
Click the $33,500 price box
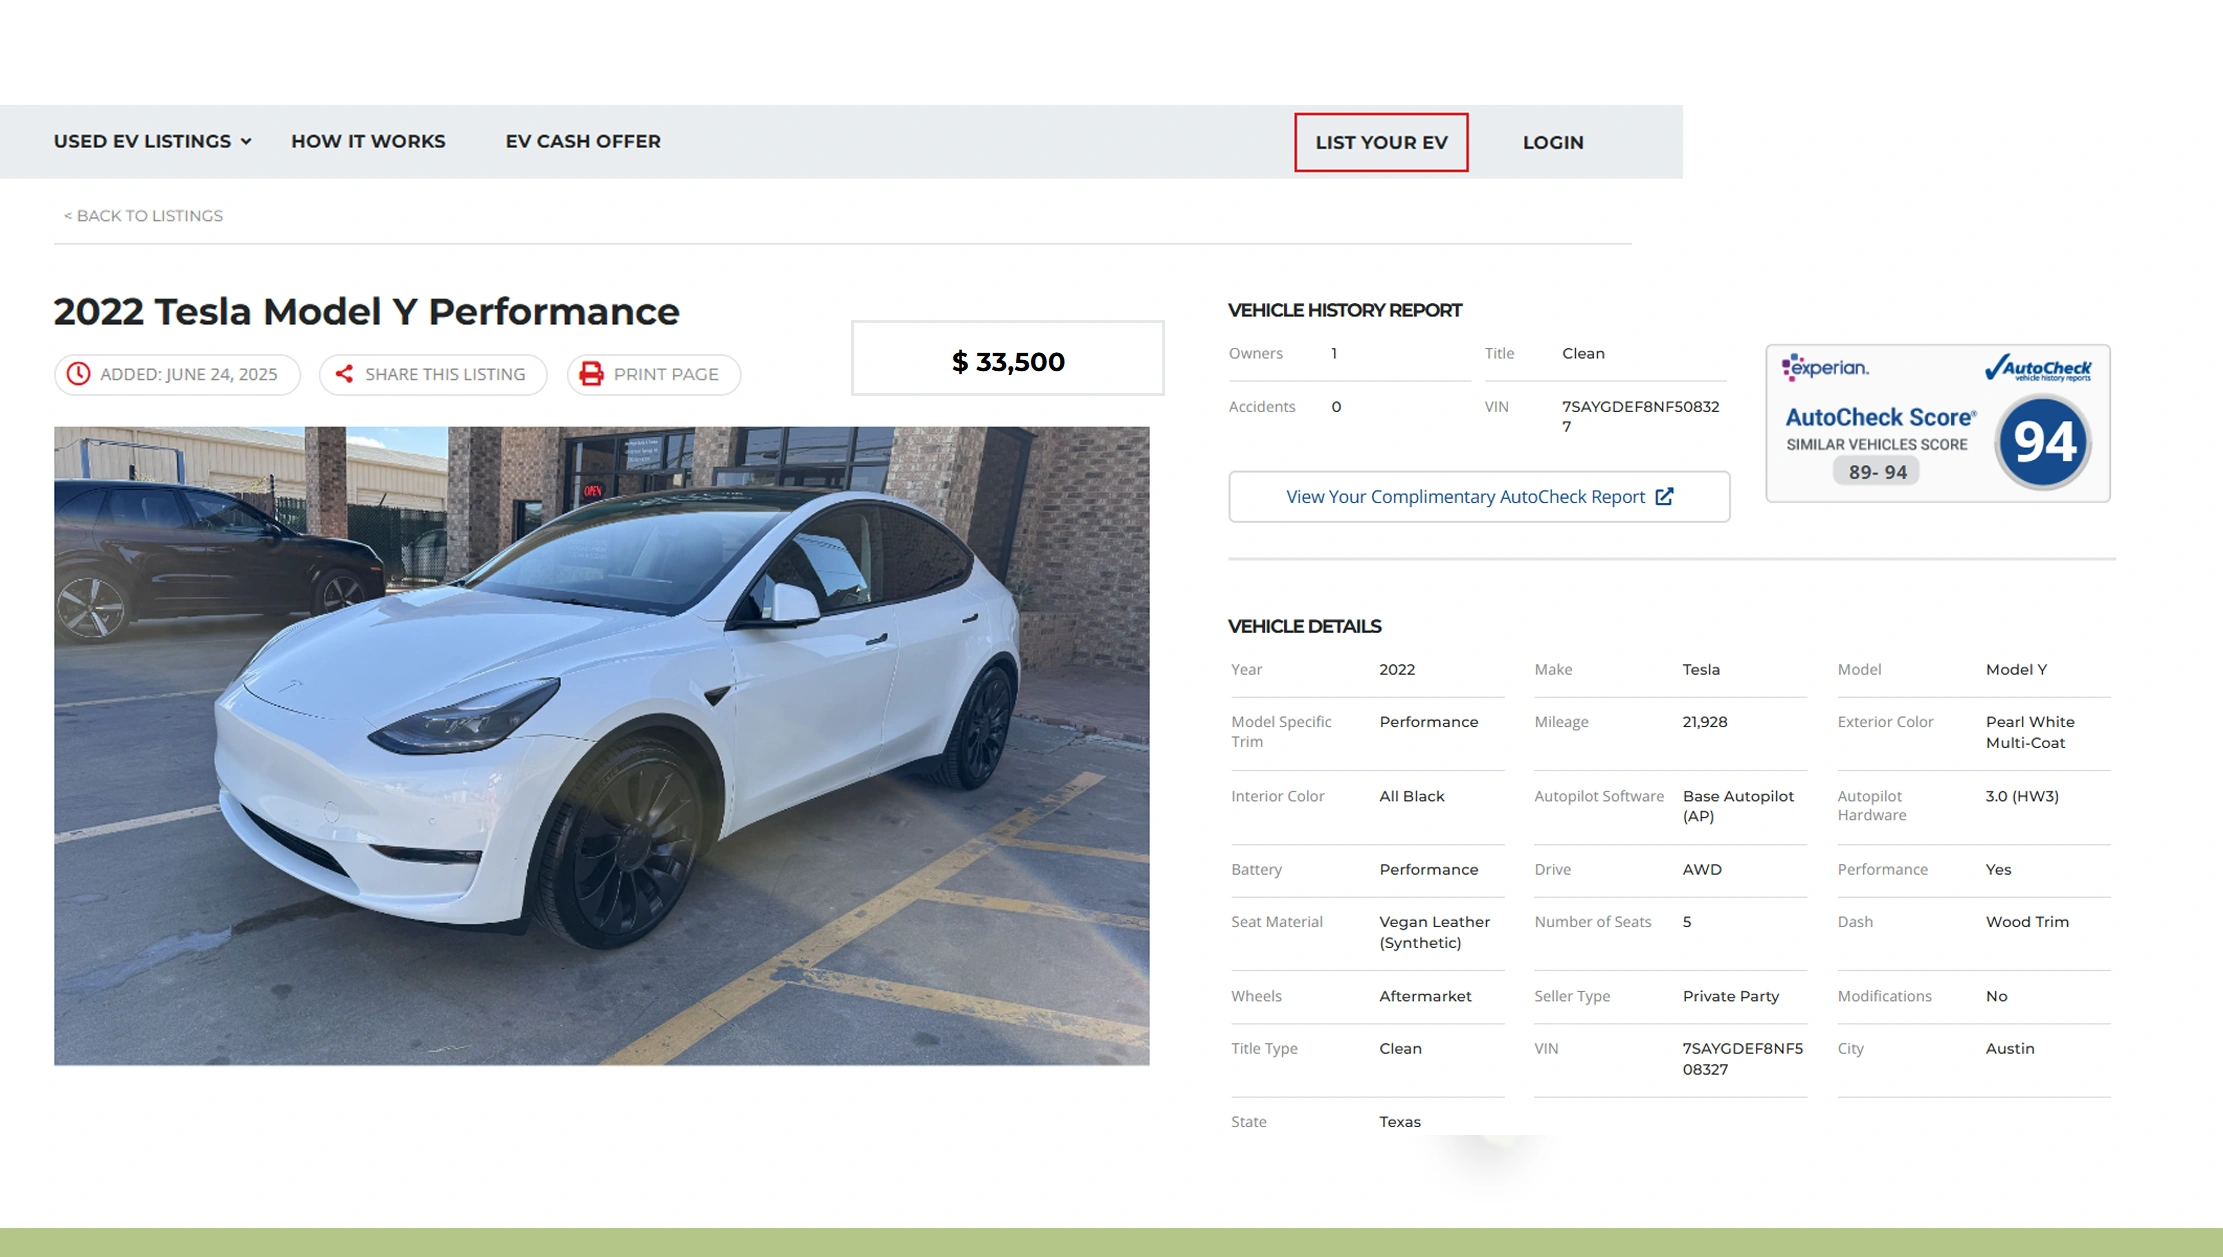pyautogui.click(x=1007, y=360)
